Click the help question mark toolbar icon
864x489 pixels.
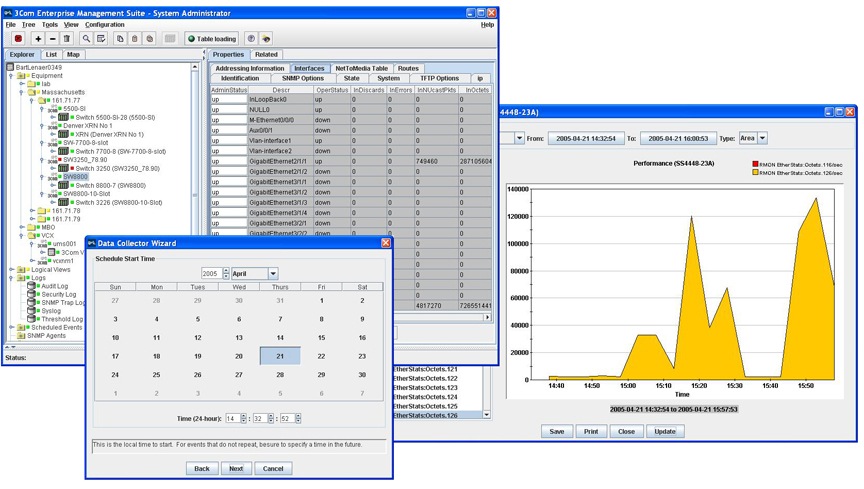point(251,39)
